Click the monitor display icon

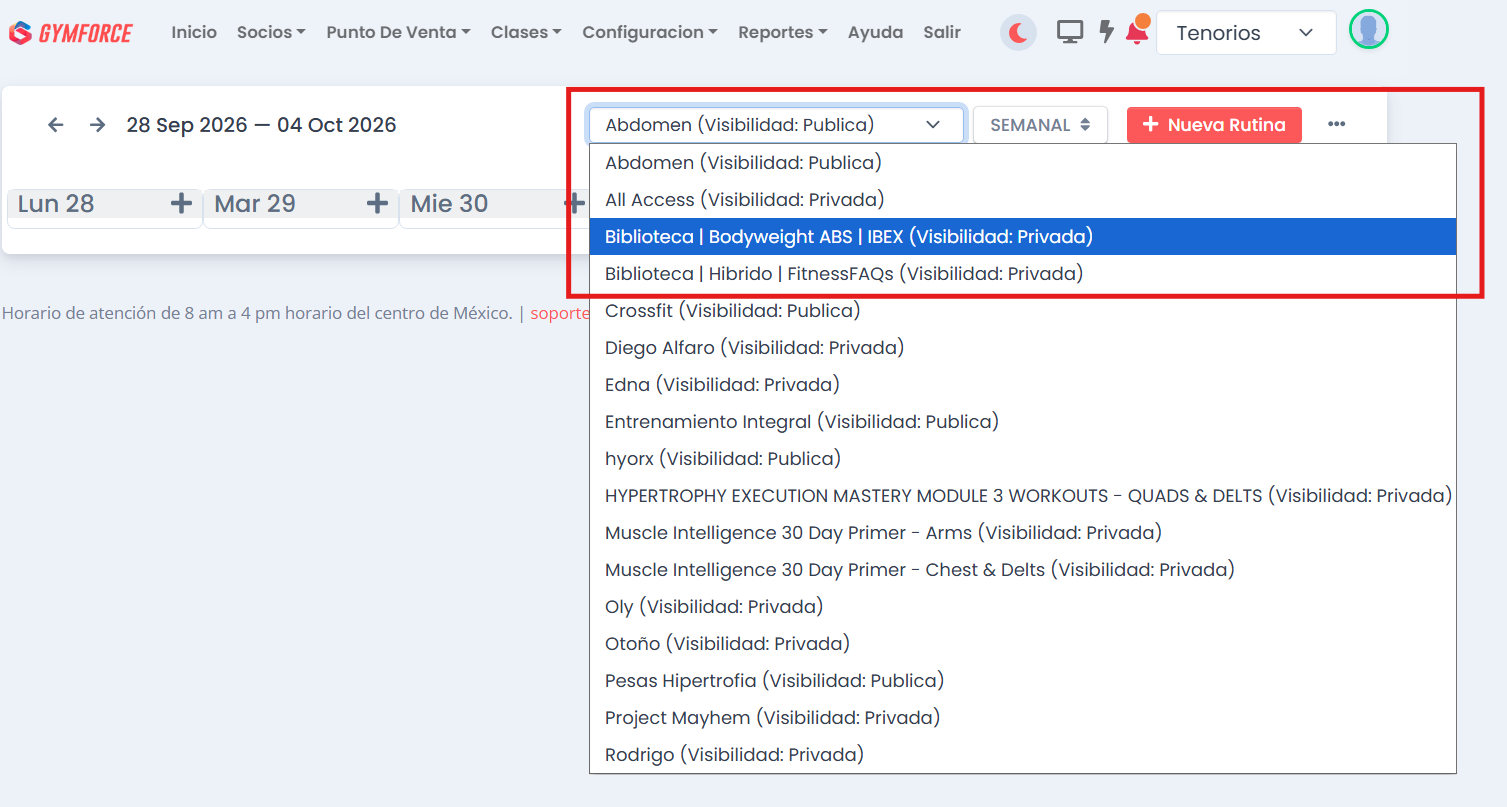1070,33
